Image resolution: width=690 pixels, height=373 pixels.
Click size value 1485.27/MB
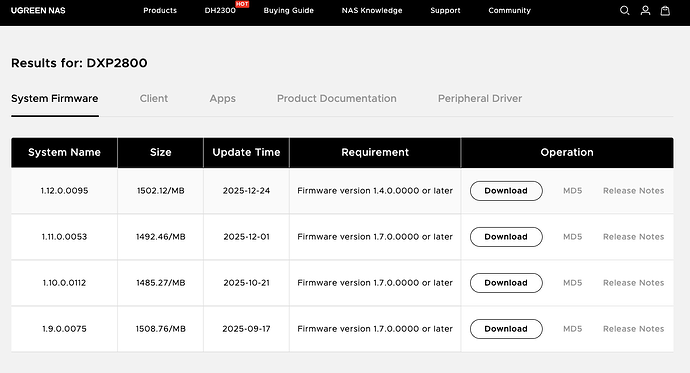click(161, 283)
